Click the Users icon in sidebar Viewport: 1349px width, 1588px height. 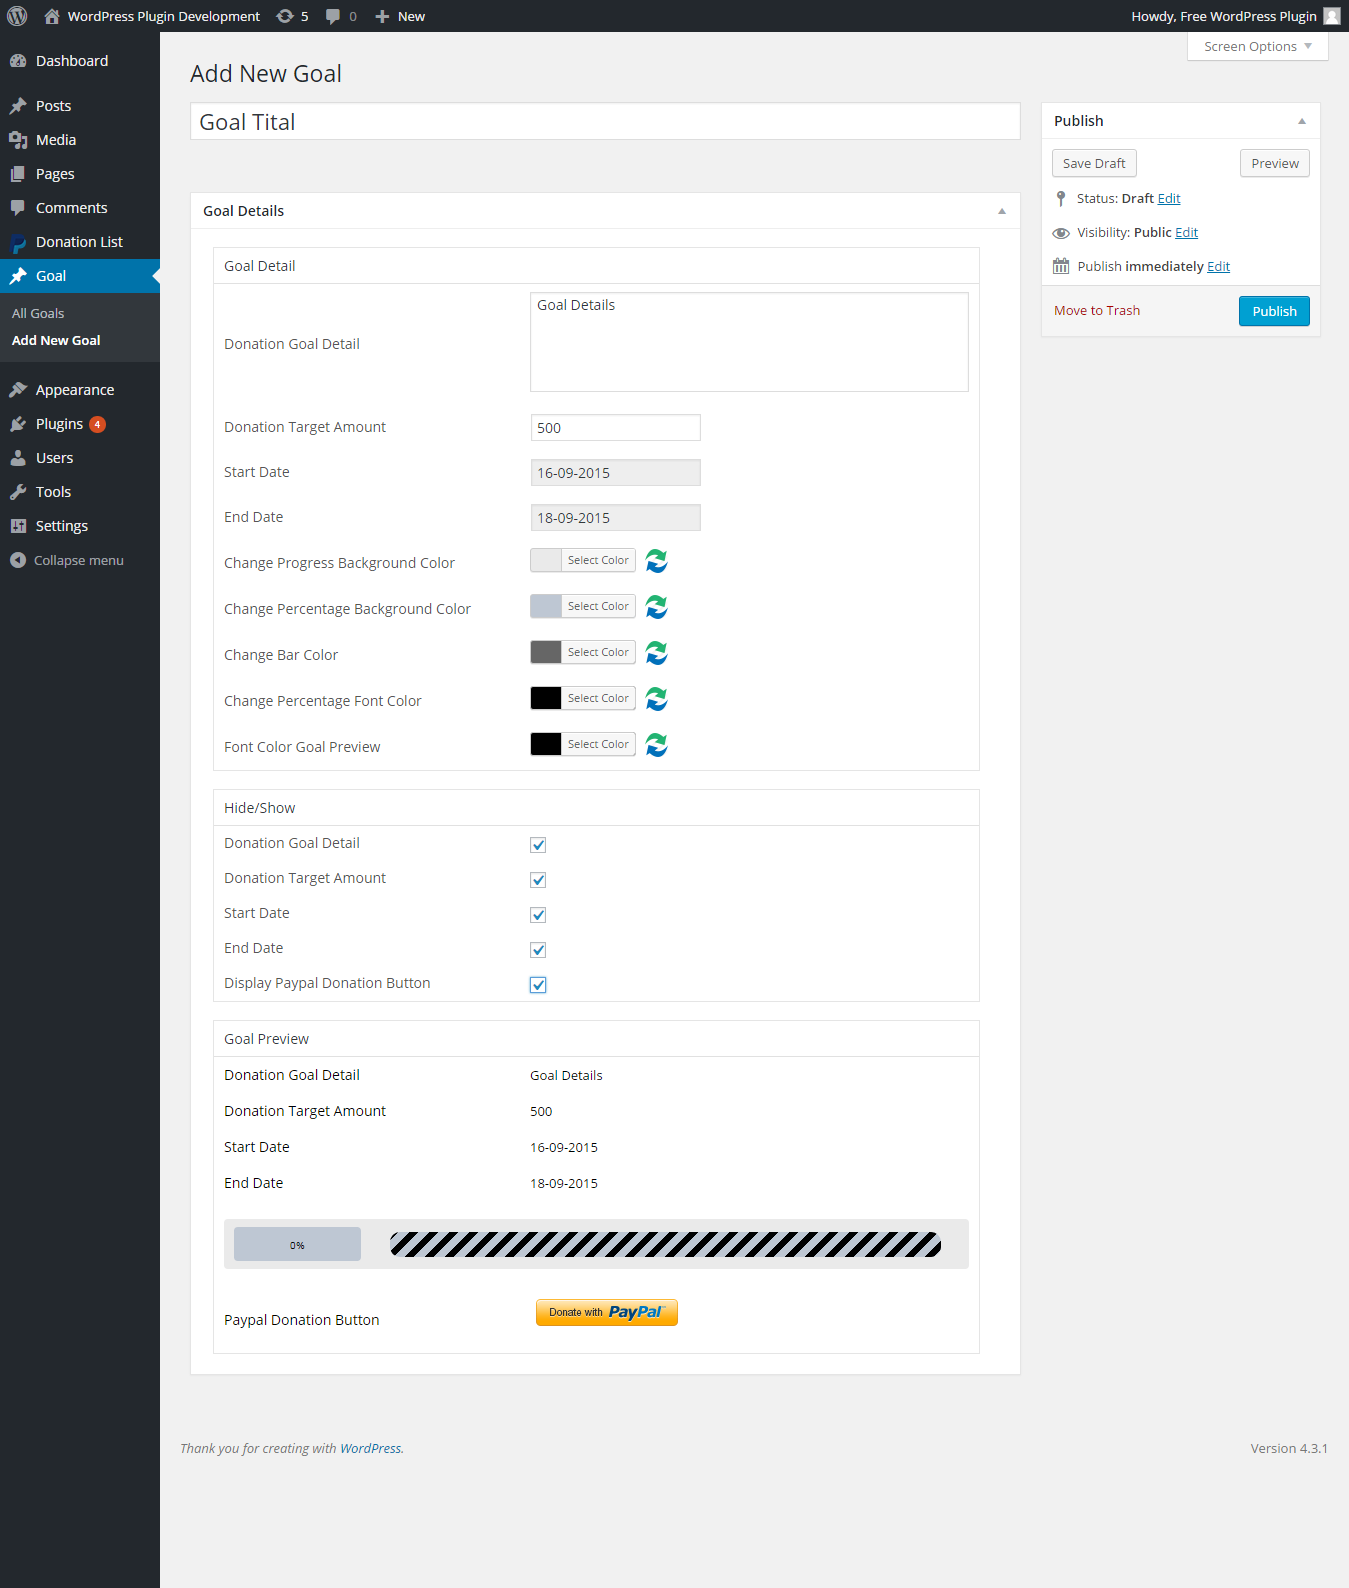[x=18, y=458]
